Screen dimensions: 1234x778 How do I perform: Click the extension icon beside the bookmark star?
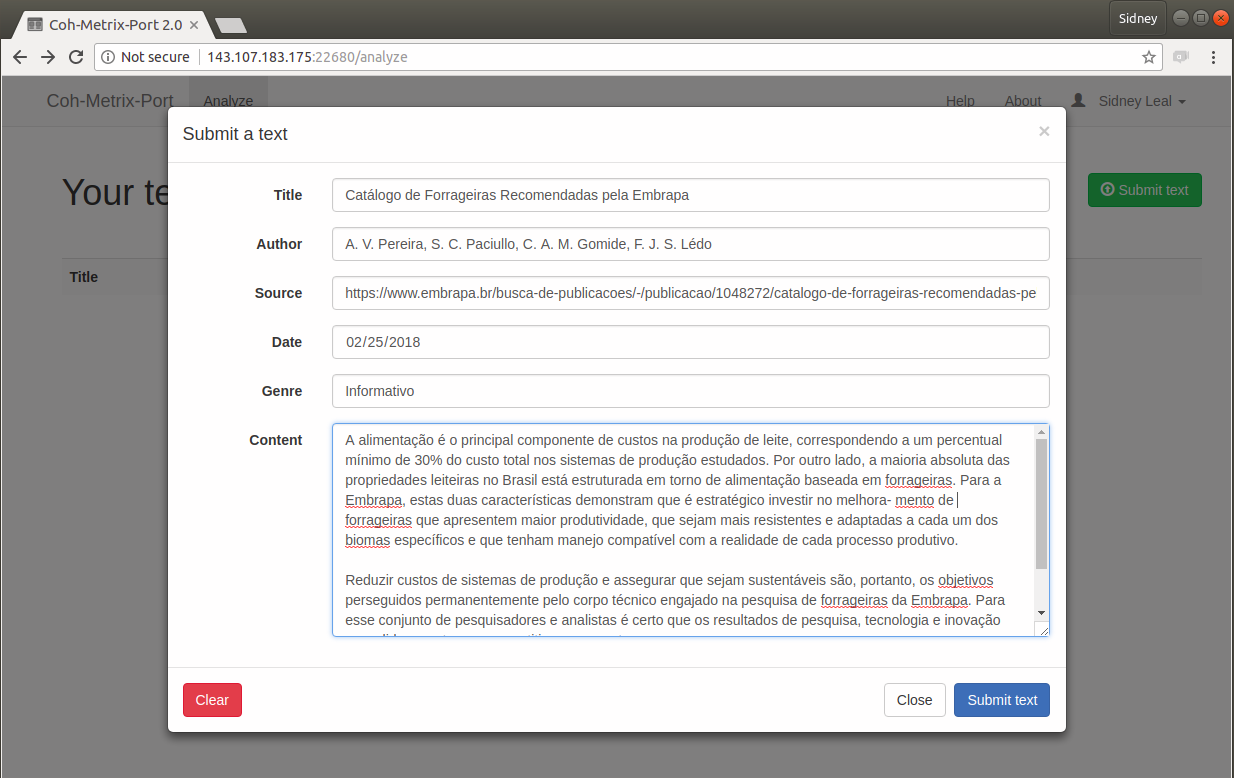(1181, 57)
